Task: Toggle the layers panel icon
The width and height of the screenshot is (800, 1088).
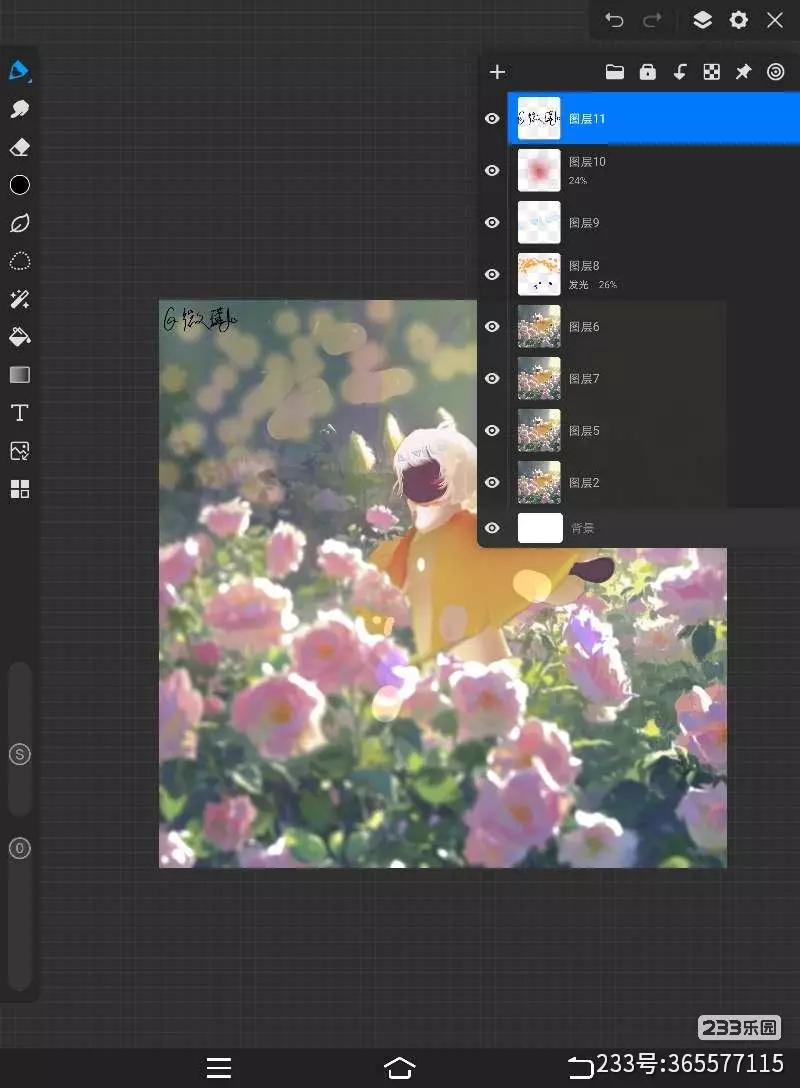Action: 702,20
